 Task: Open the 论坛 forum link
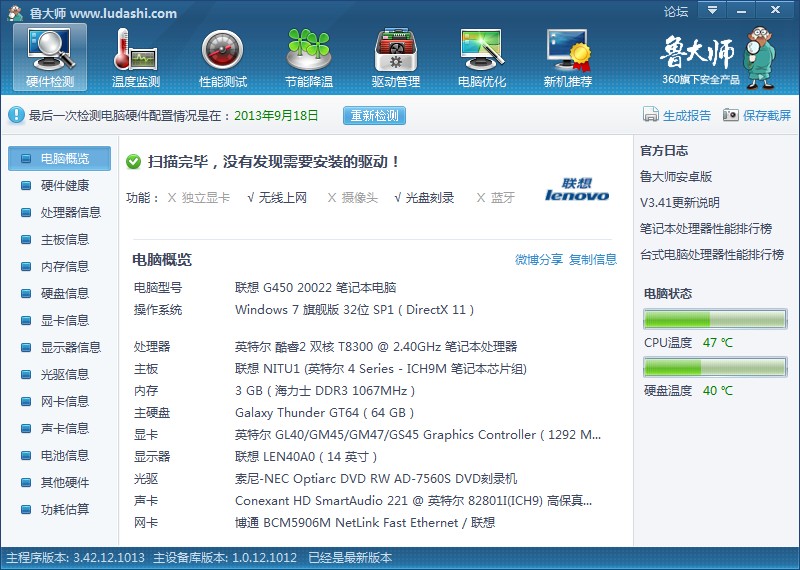coord(676,11)
